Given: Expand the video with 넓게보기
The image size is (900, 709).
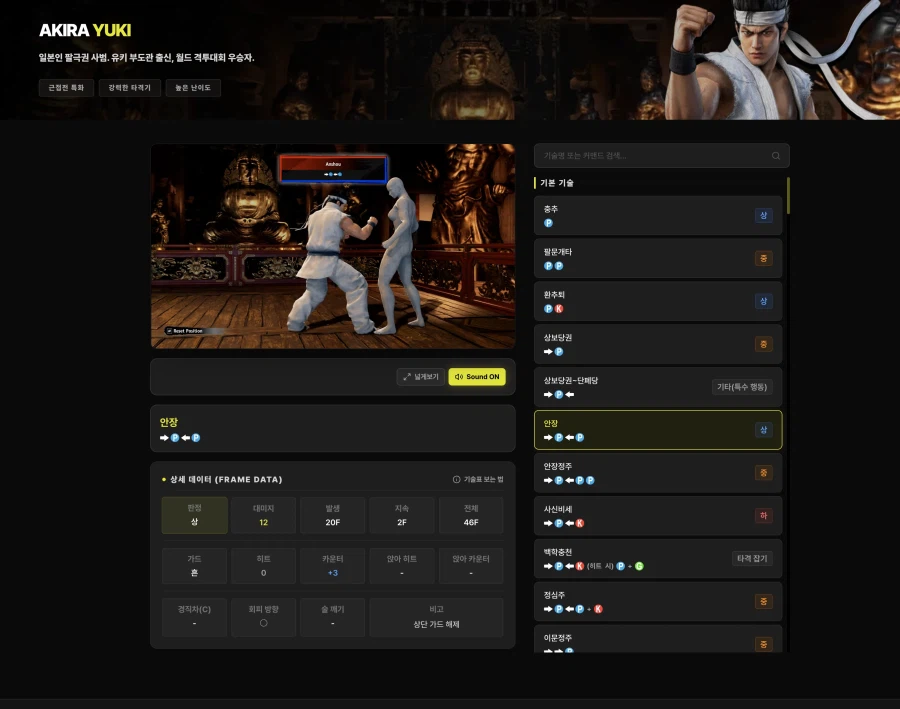Looking at the screenshot, I should (421, 377).
